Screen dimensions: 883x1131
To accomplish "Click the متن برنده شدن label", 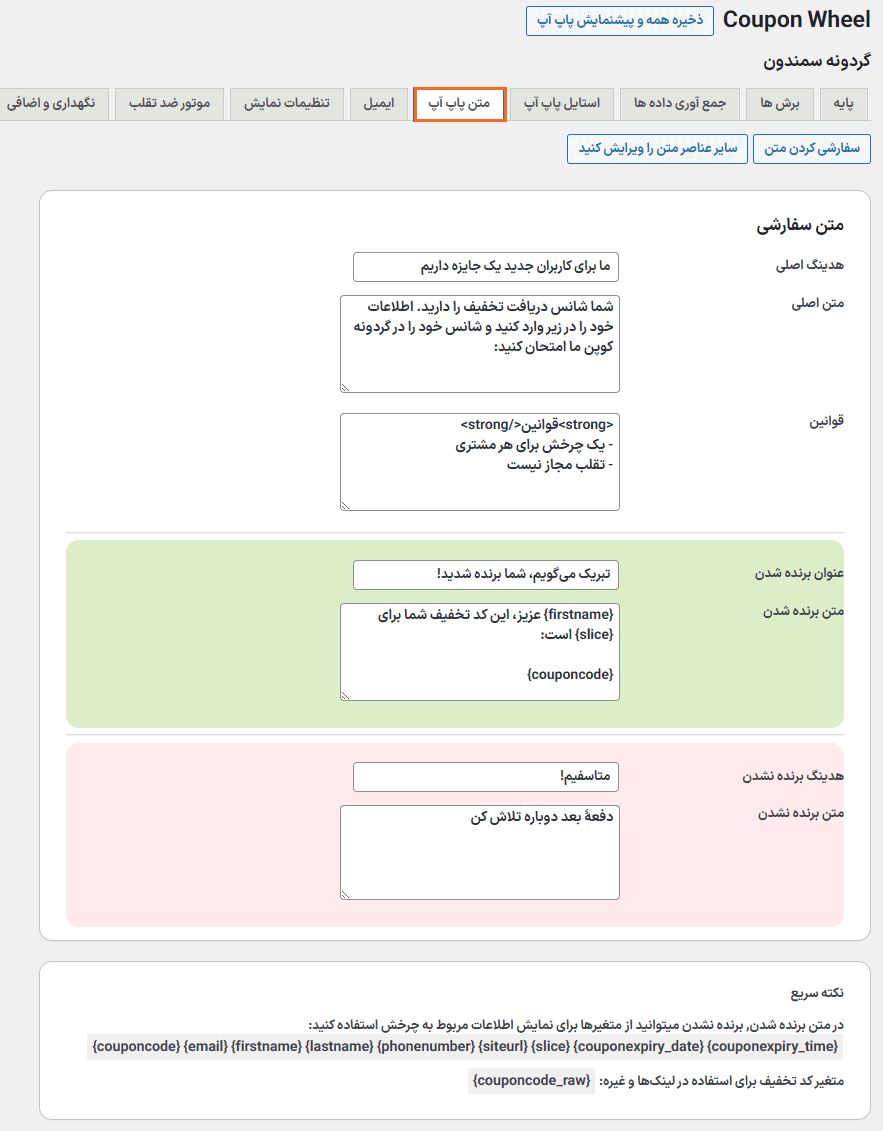I will coord(804,611).
